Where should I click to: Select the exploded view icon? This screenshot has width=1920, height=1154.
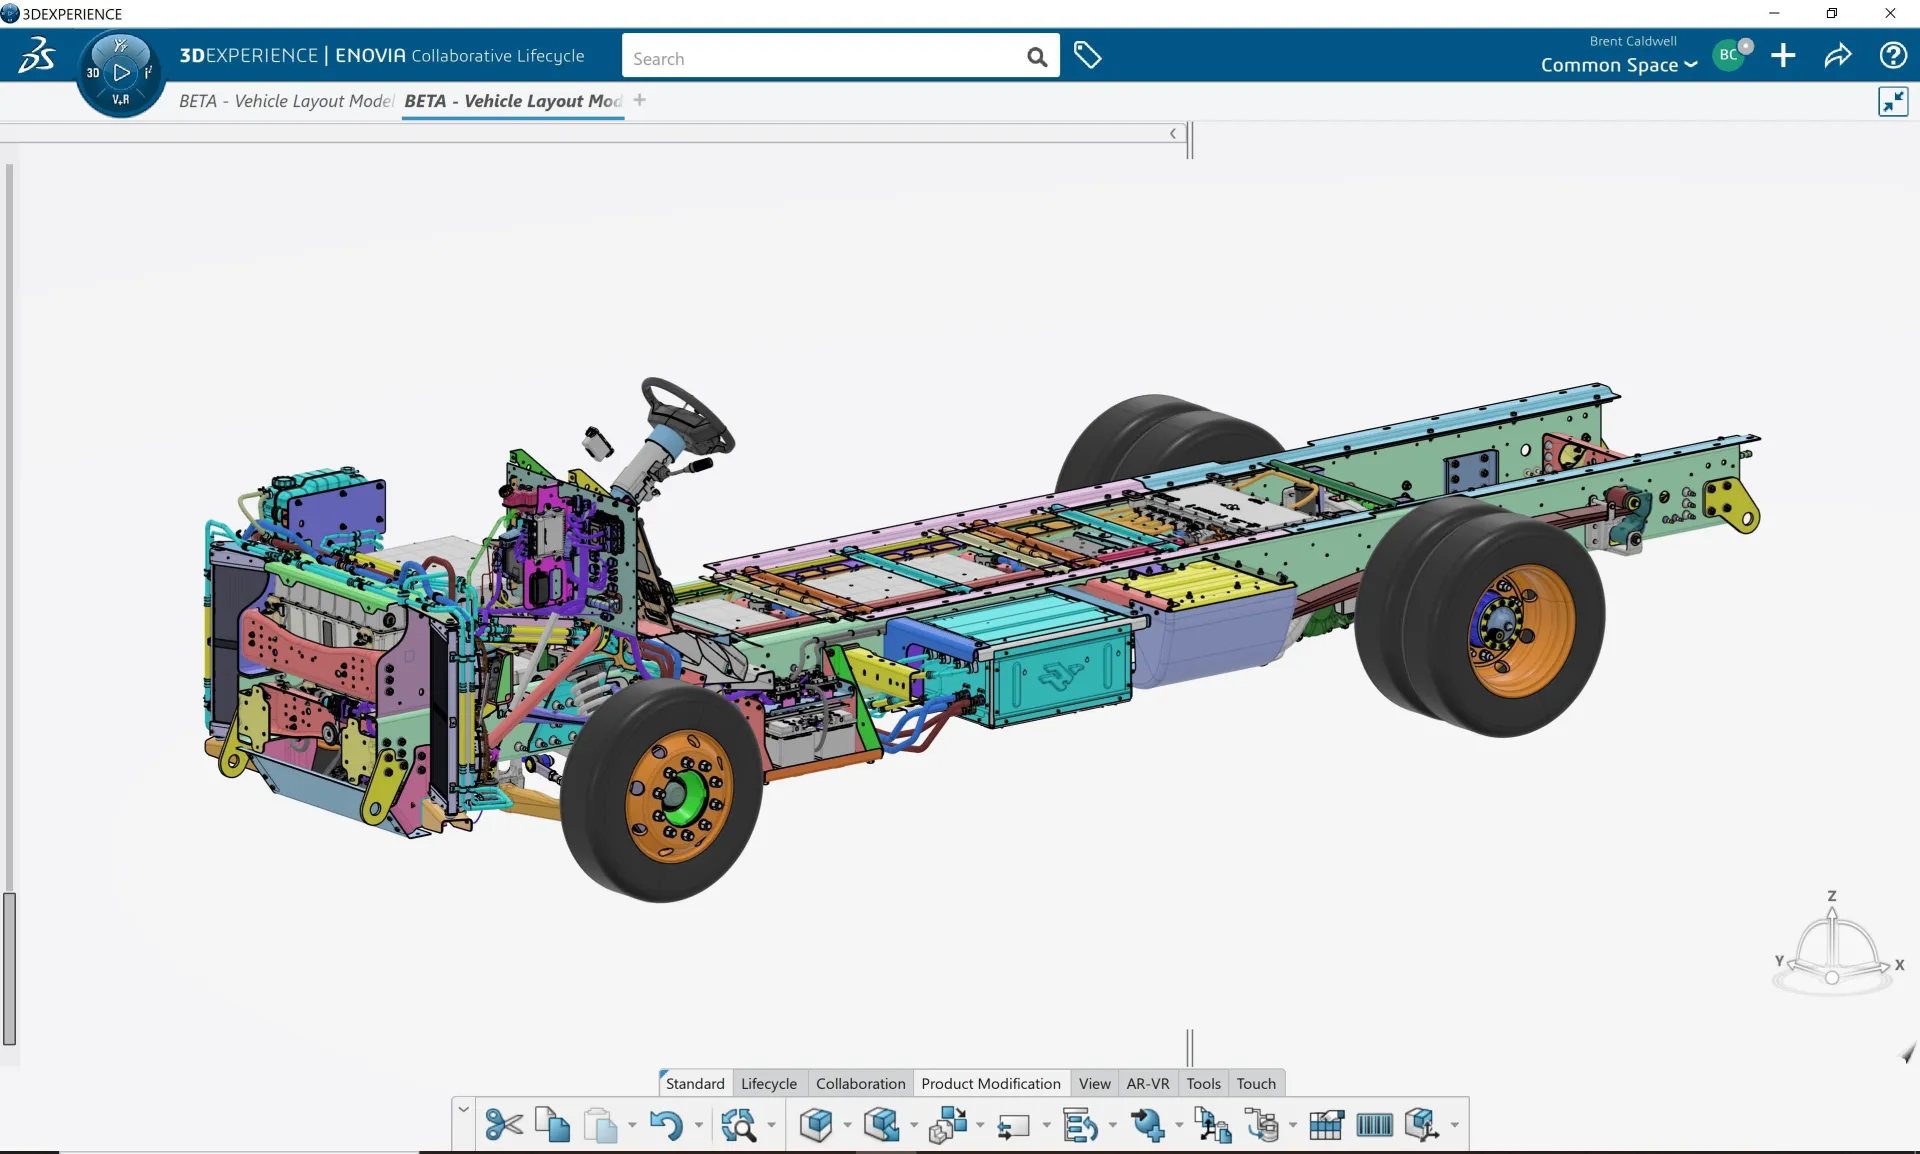[x=948, y=1124]
